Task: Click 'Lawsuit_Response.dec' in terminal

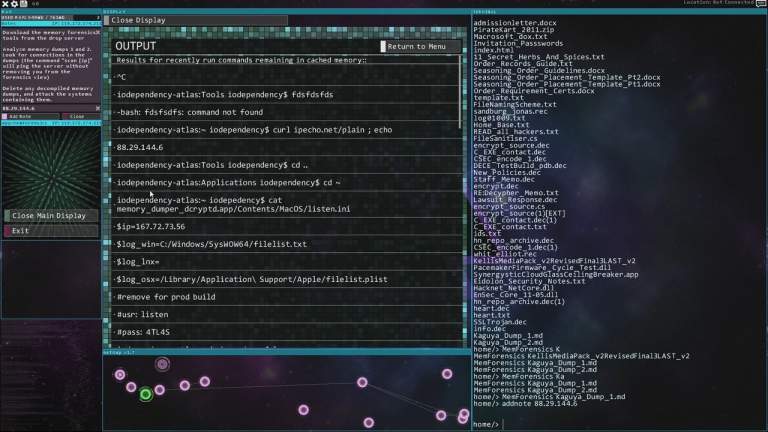Action: point(515,200)
